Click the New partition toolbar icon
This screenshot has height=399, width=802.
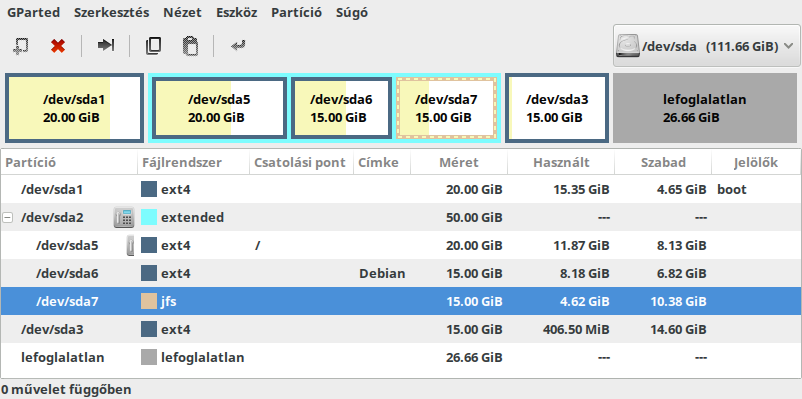pos(20,46)
